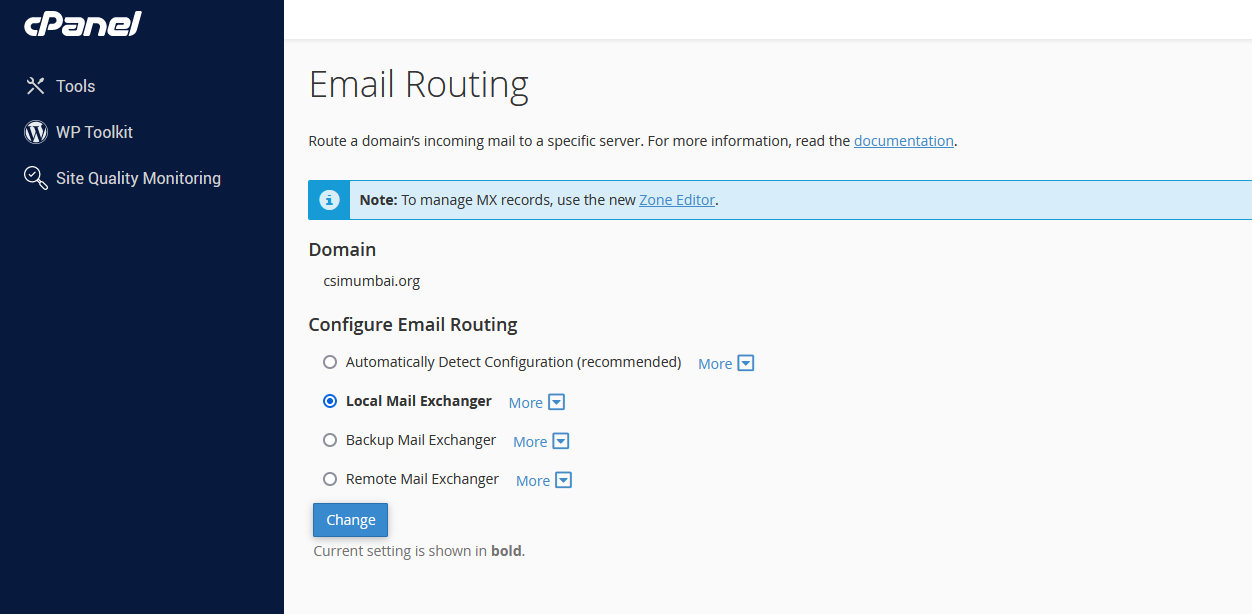
Task: Select the Local Mail Exchanger option
Action: click(x=330, y=401)
